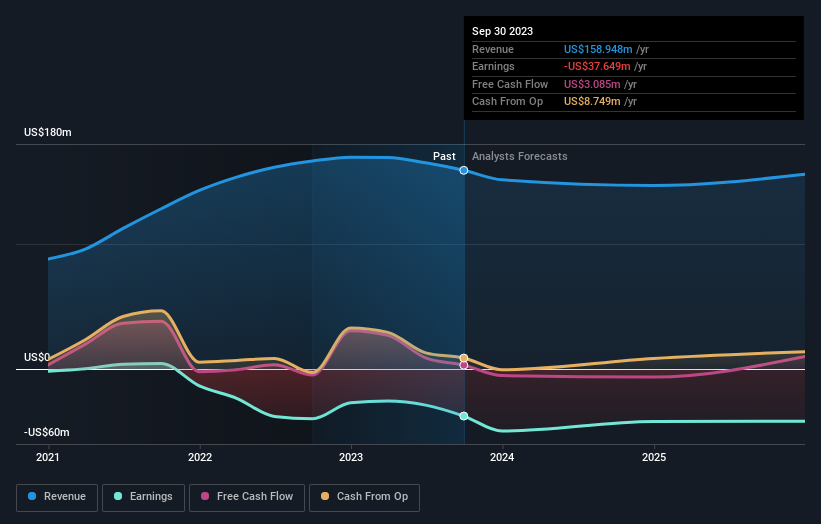Click the blue Revenue data point at Sep 2023
The width and height of the screenshot is (821, 524).
point(464,170)
